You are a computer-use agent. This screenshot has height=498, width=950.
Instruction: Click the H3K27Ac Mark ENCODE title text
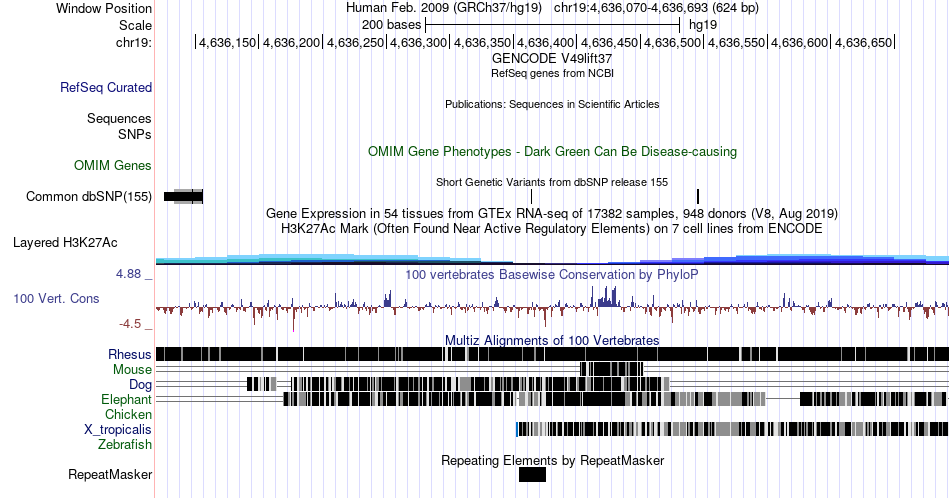tap(552, 228)
